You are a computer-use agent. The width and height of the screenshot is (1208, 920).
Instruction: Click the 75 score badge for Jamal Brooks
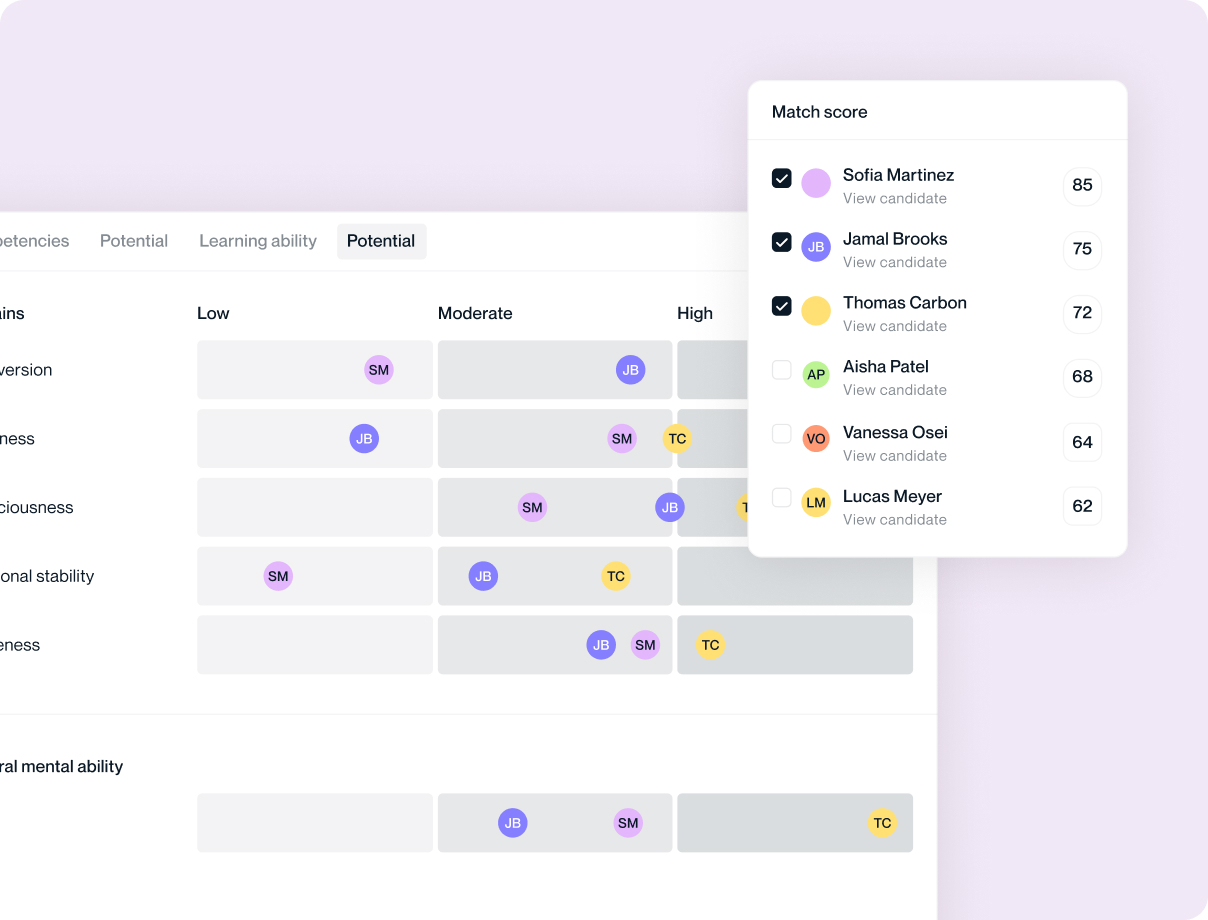(x=1082, y=249)
